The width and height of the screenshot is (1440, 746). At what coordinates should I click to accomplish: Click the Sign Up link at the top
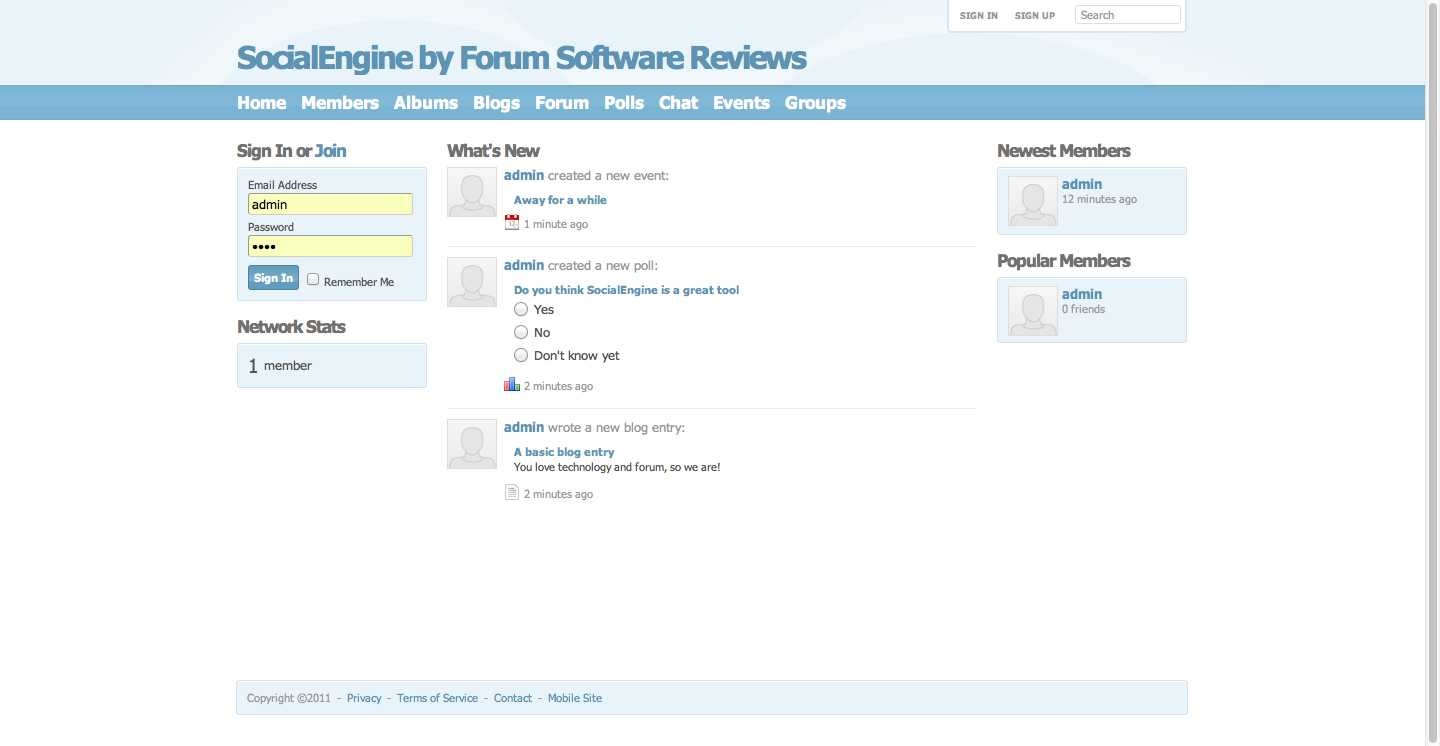(x=1034, y=16)
